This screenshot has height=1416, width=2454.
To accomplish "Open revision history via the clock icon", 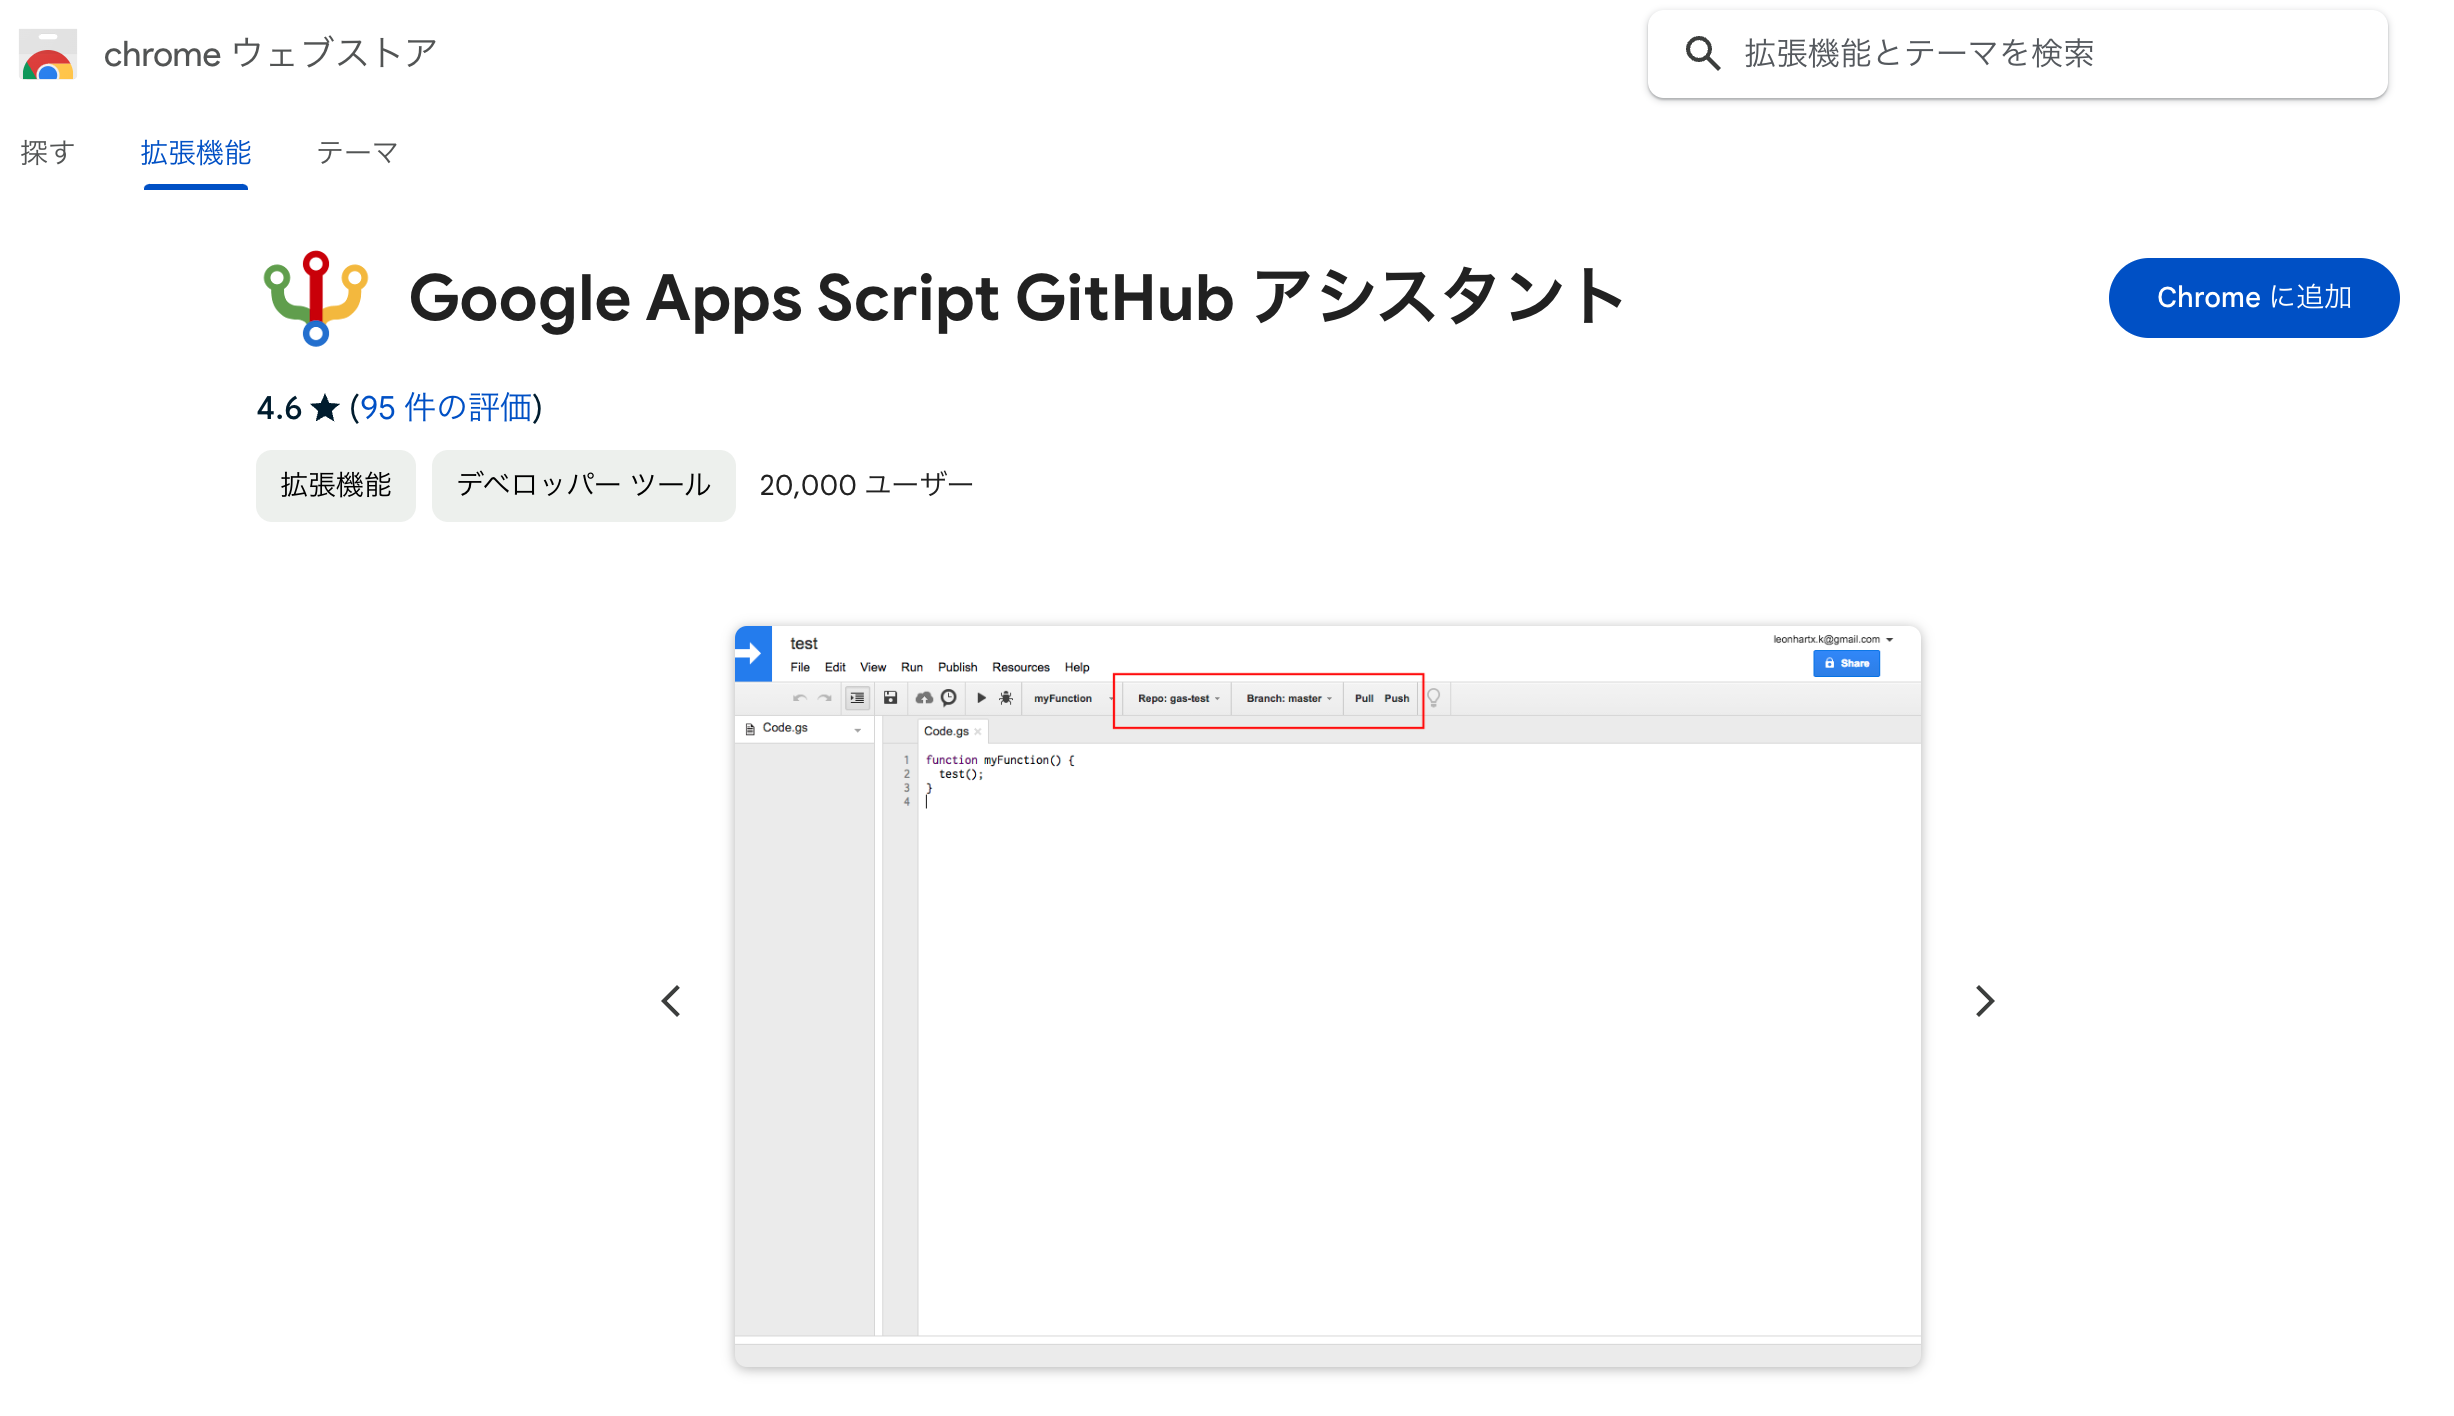I will [948, 698].
